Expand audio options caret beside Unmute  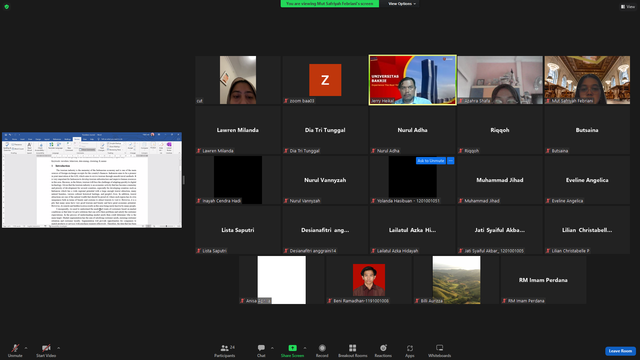point(26,348)
